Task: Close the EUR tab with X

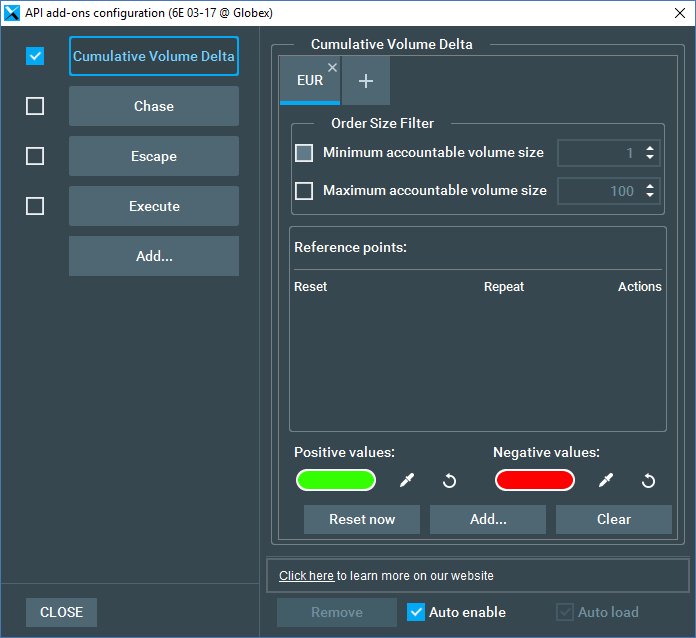Action: click(332, 67)
